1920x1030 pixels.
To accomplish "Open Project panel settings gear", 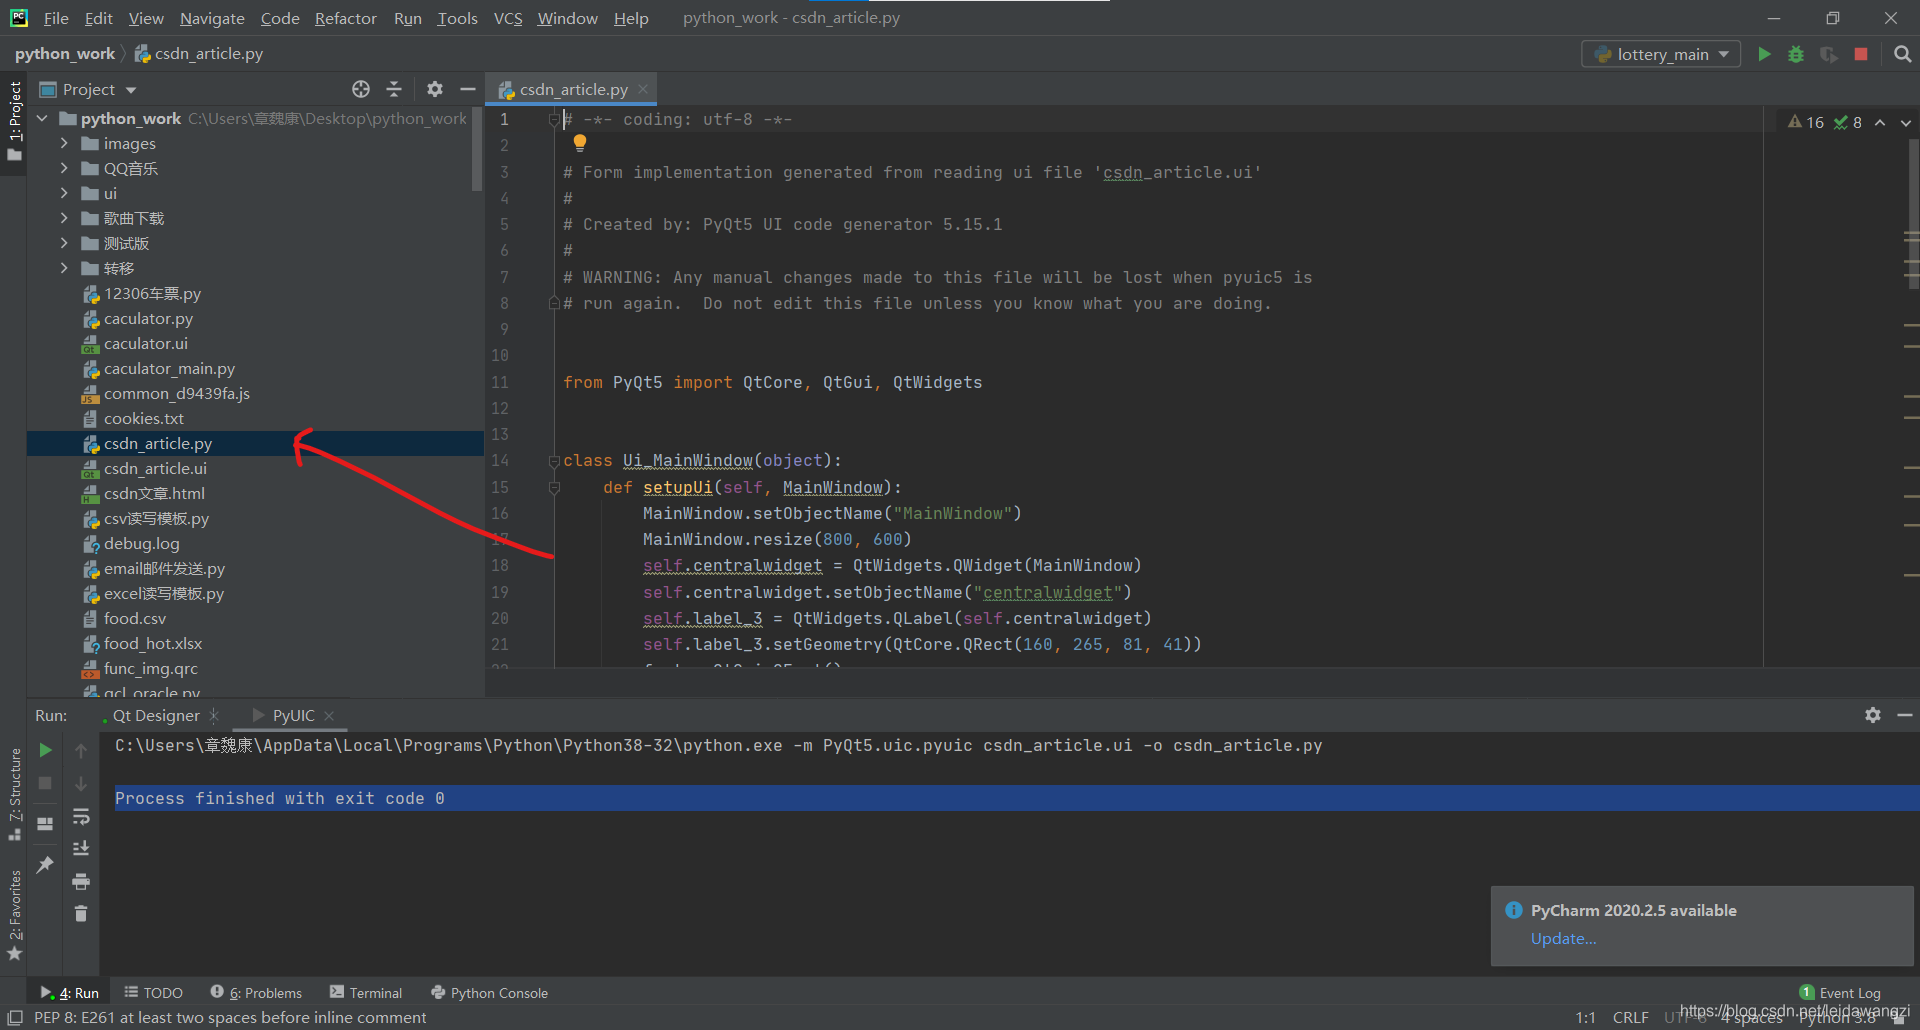I will click(434, 89).
